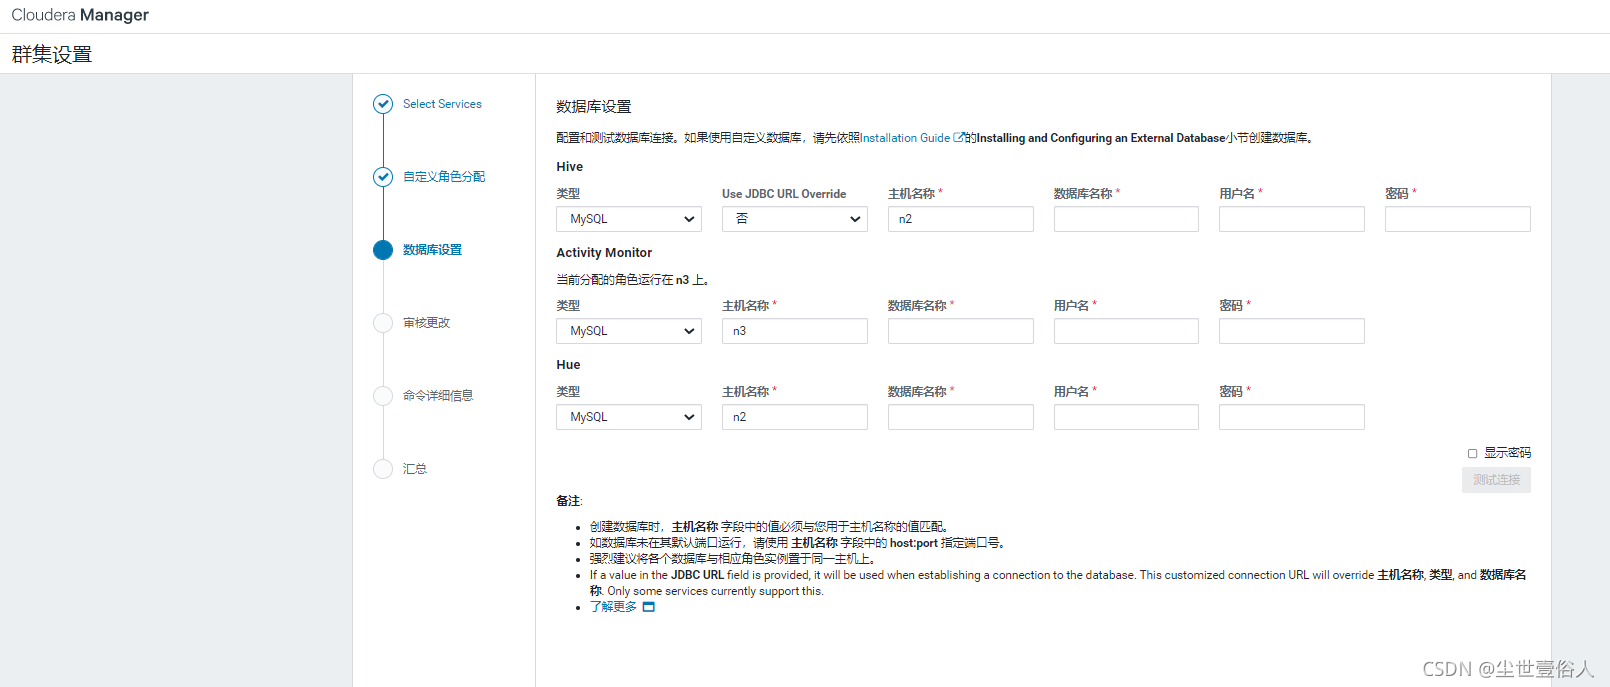Click the Activity Monitor 主机名称 field with n3
1610x687 pixels.
pos(795,331)
